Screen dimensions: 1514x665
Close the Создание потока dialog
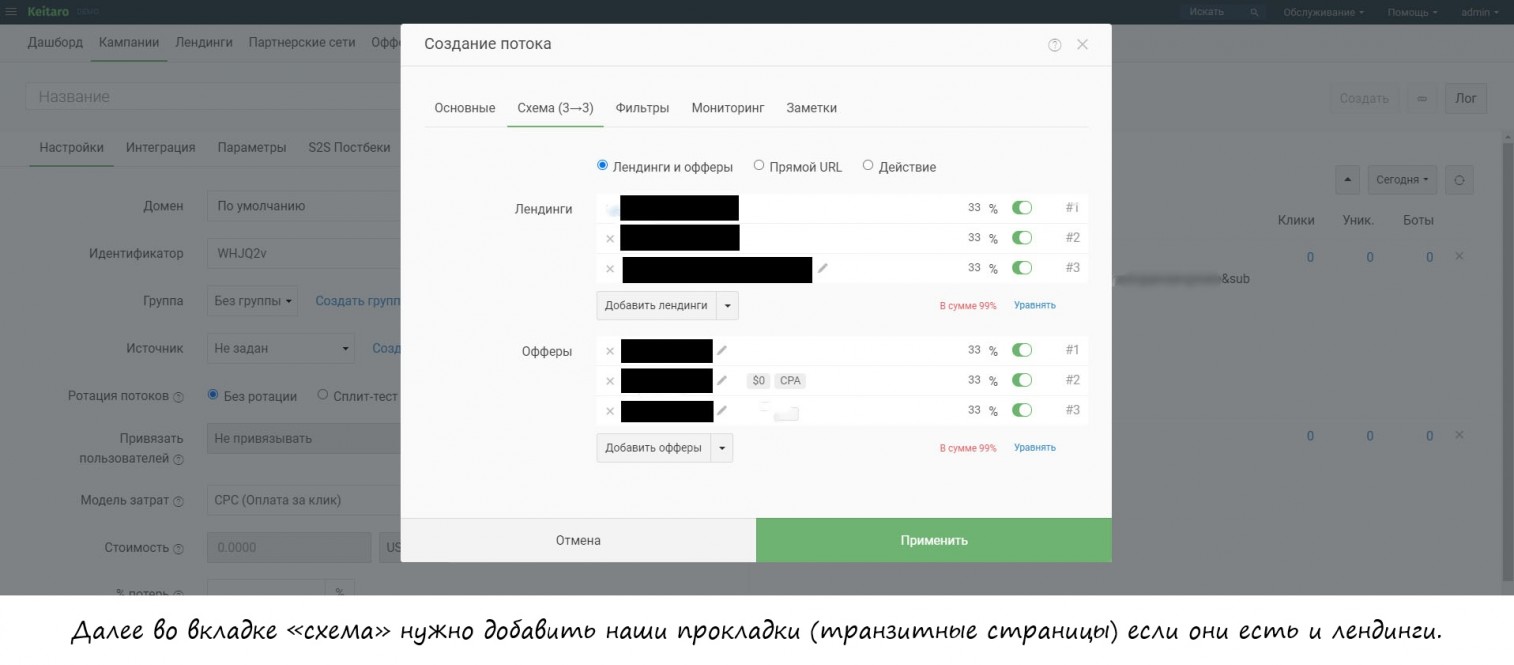click(x=1082, y=45)
